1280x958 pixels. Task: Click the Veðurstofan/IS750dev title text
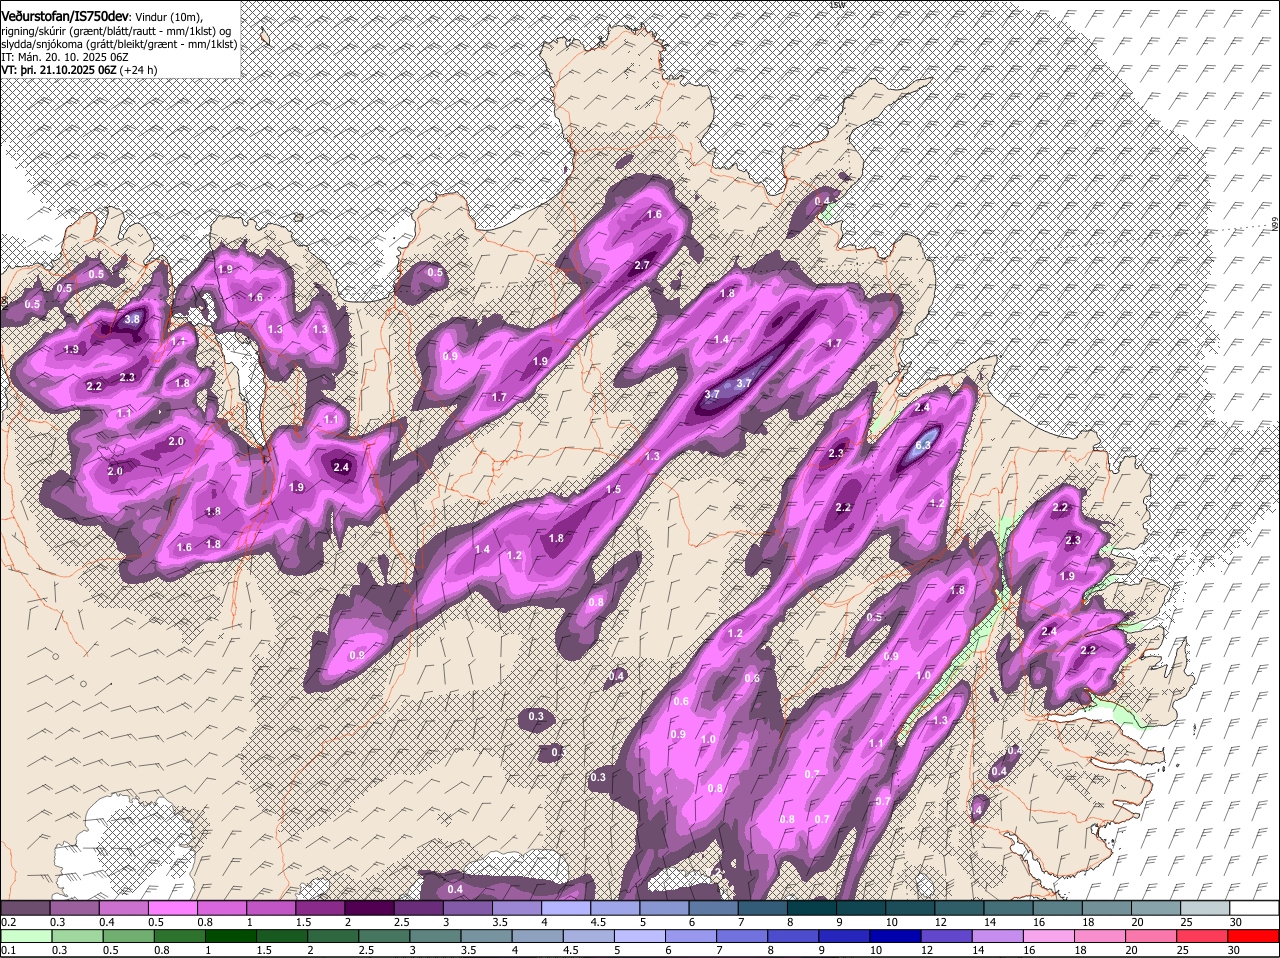click(x=65, y=16)
